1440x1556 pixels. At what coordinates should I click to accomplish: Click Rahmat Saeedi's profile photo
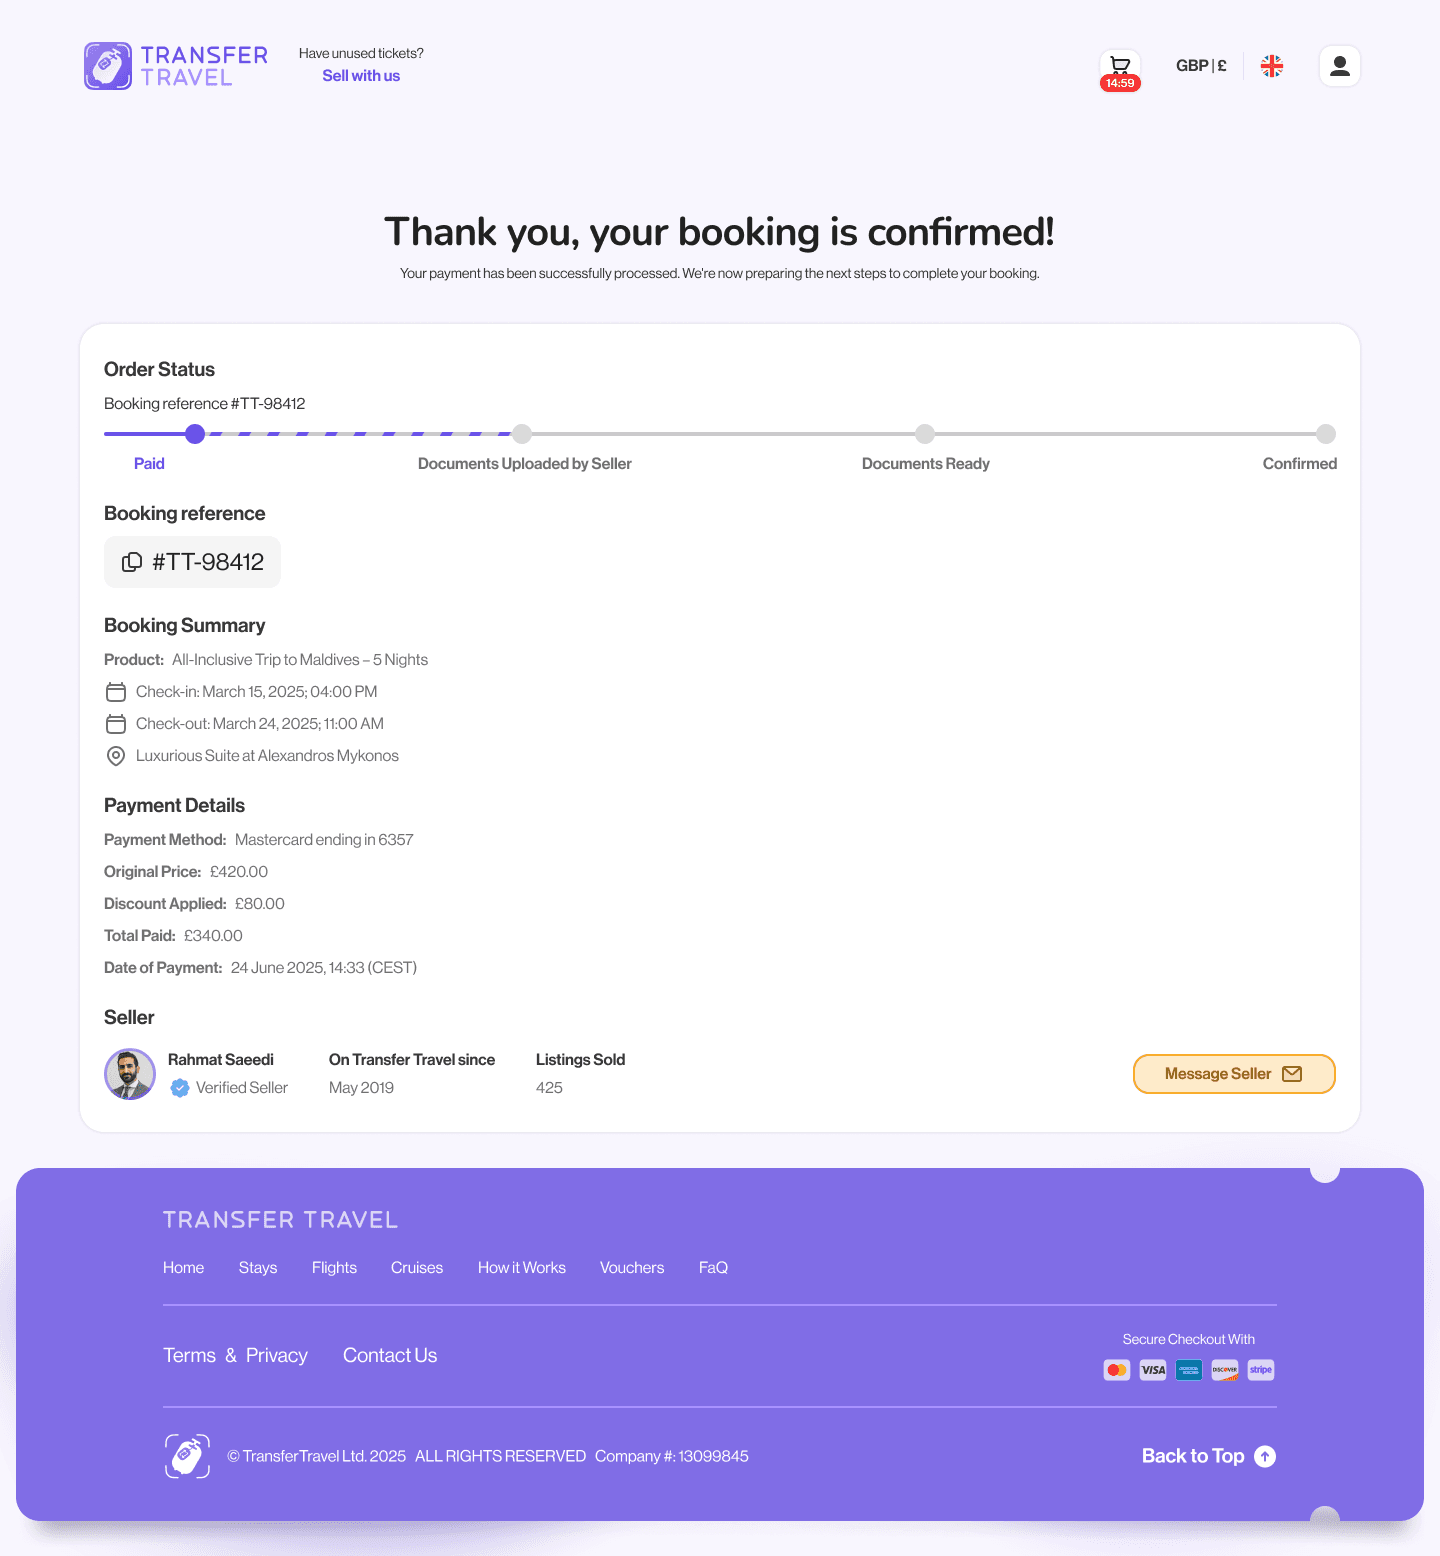click(x=130, y=1074)
